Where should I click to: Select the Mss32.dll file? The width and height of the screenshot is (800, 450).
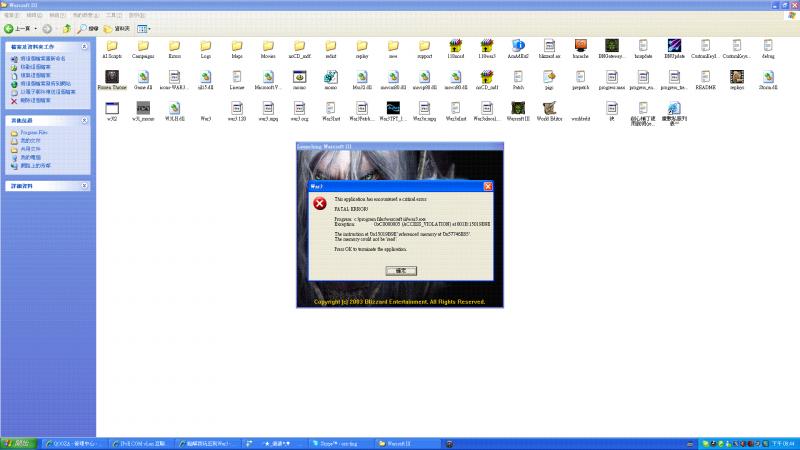pyautogui.click(x=362, y=81)
